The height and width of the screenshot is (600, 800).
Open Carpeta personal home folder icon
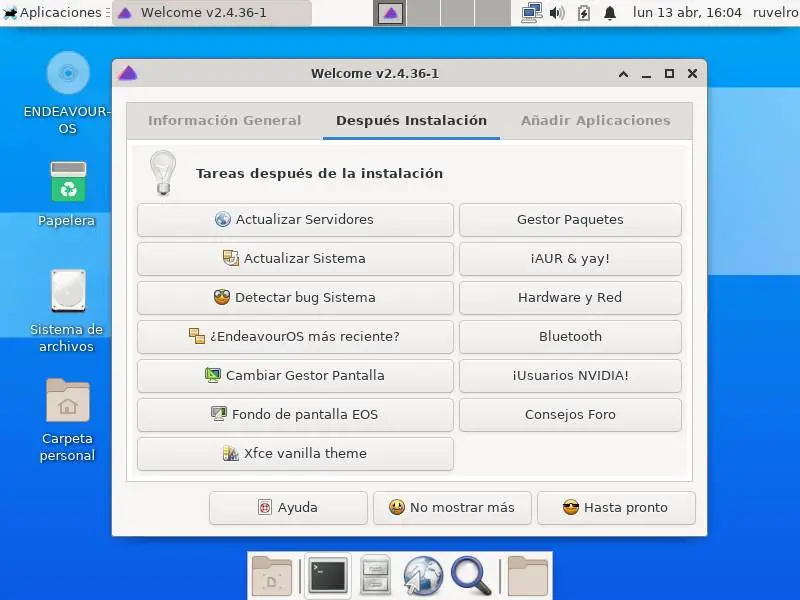click(x=68, y=400)
